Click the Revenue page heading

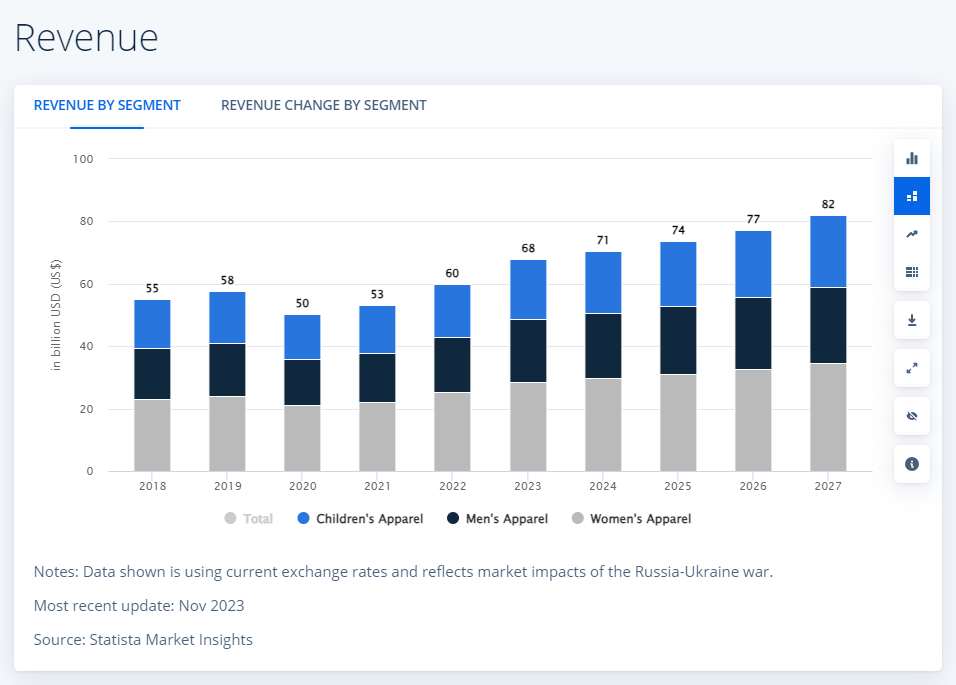pos(87,38)
